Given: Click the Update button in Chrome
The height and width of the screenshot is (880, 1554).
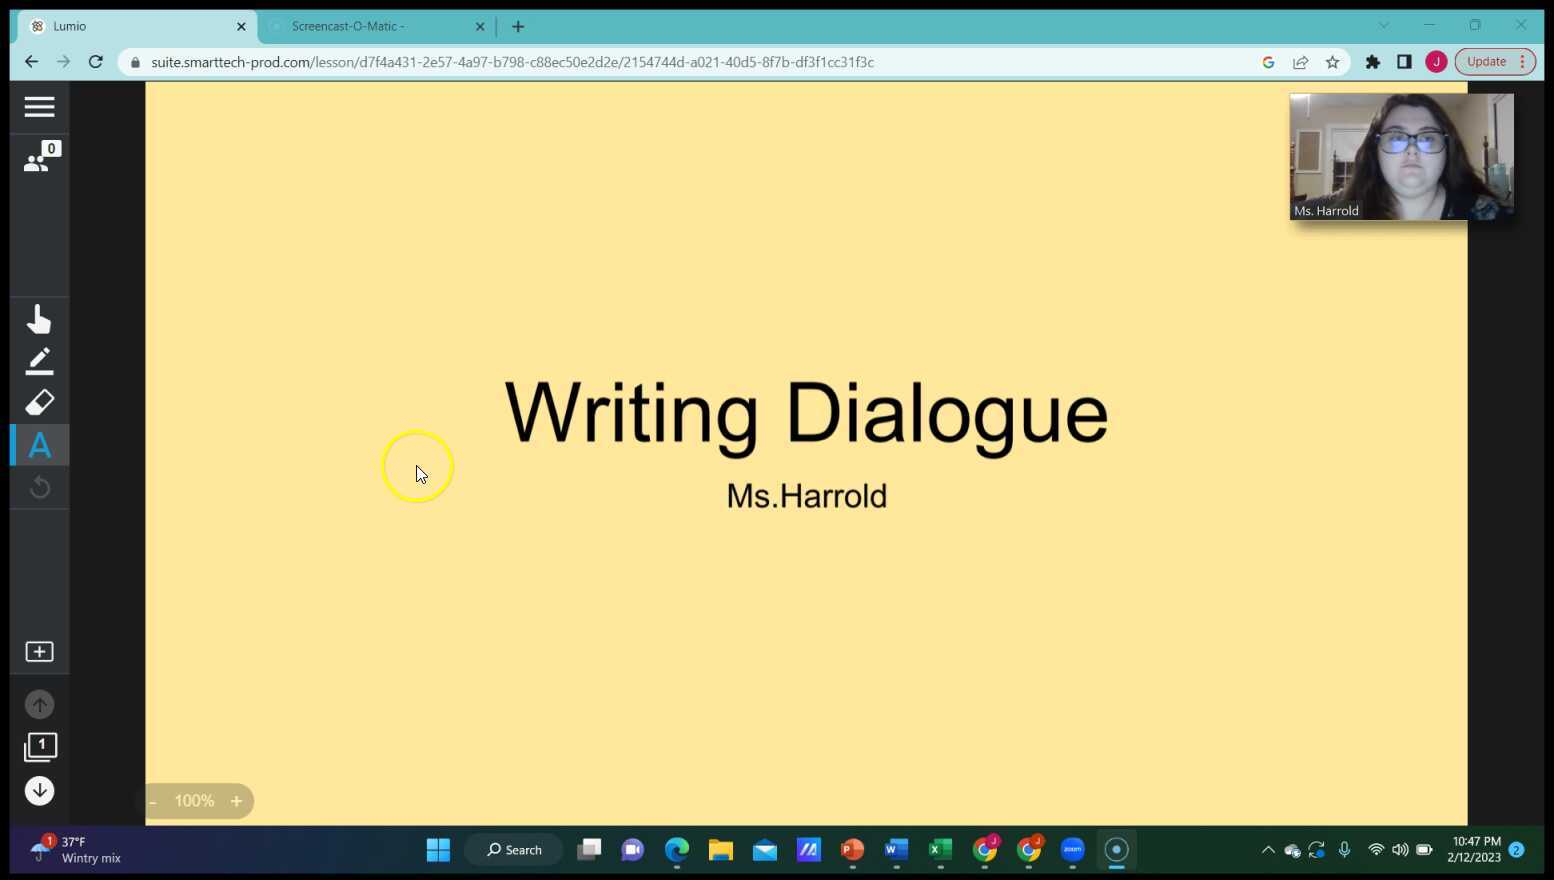Looking at the screenshot, I should click(x=1486, y=61).
